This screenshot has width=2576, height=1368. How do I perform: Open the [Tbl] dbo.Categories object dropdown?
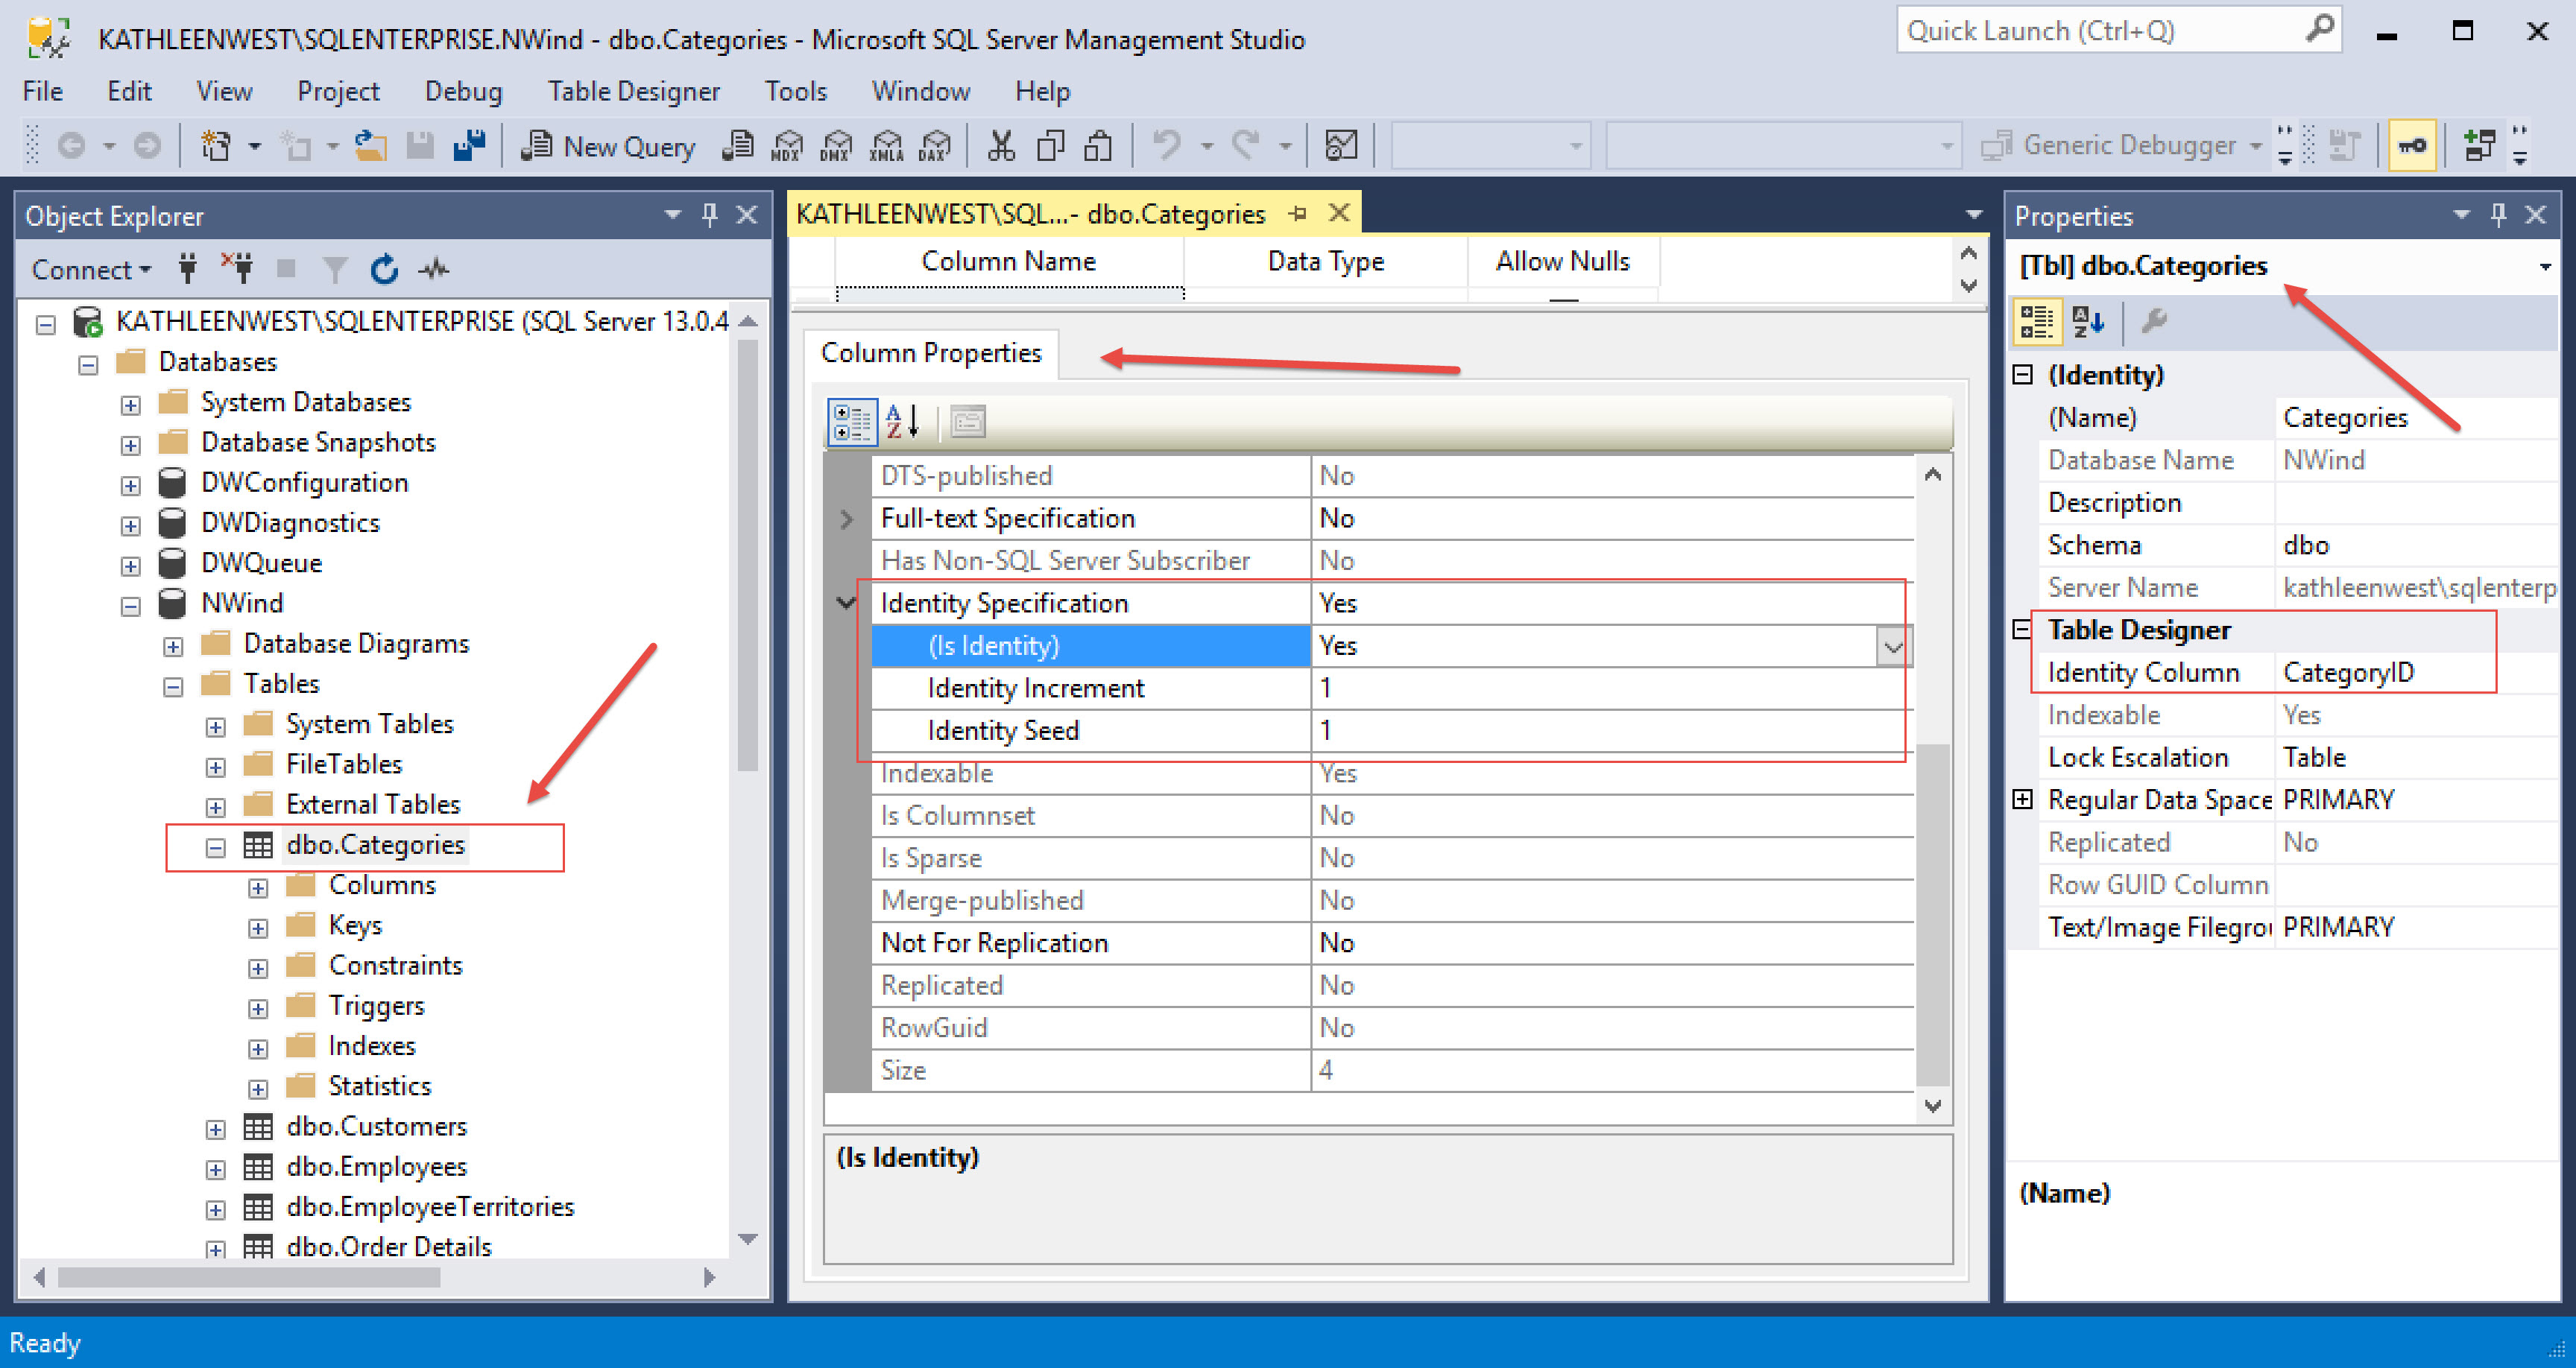(x=2545, y=266)
